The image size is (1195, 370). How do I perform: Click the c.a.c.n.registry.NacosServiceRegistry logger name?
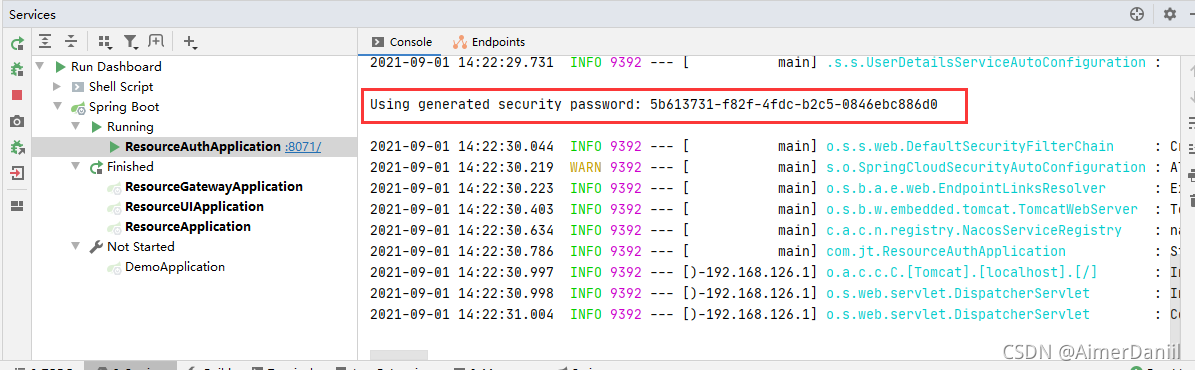coord(974,230)
